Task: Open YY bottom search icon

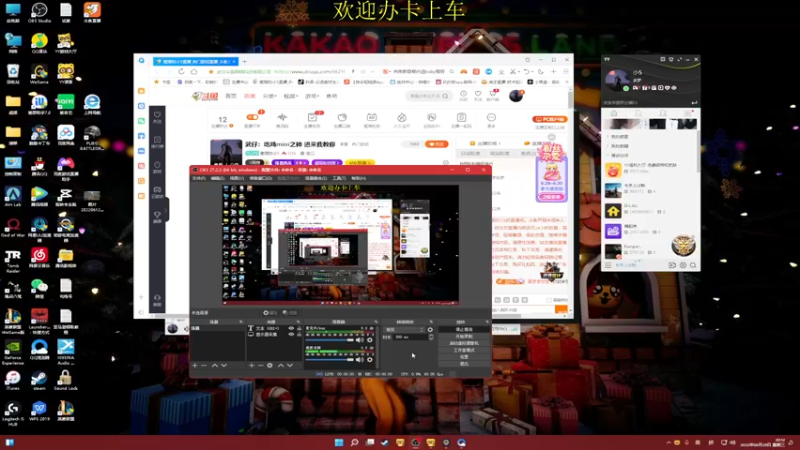Action: tap(693, 265)
